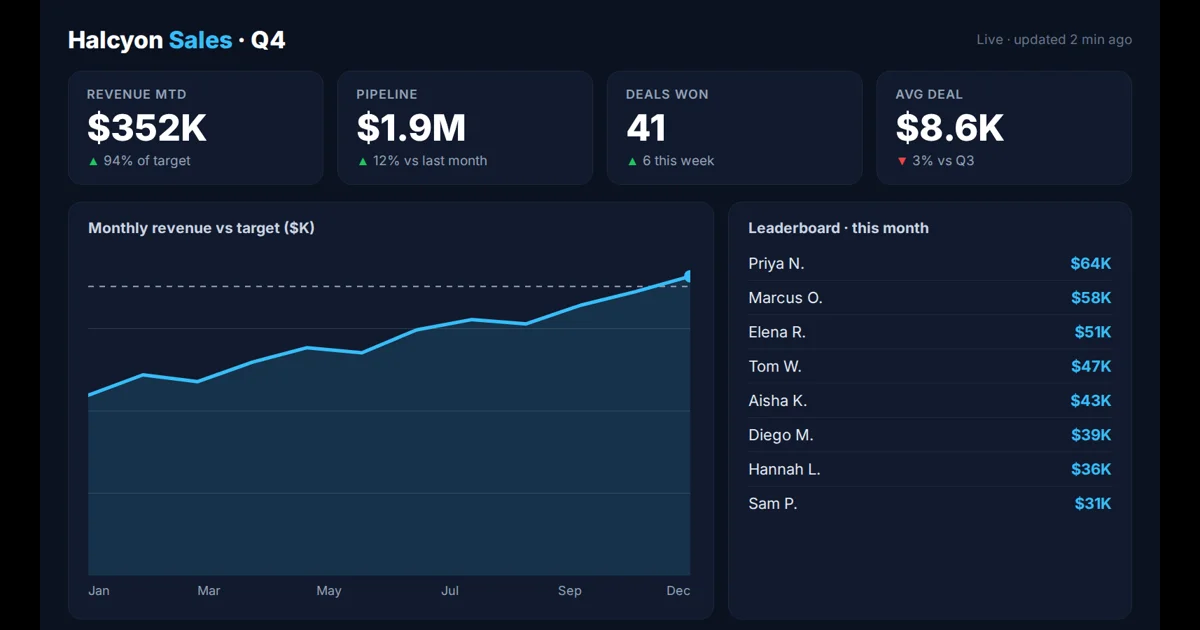Image resolution: width=1200 pixels, height=630 pixels.
Task: Click the $352K revenue value
Action: click(147, 128)
